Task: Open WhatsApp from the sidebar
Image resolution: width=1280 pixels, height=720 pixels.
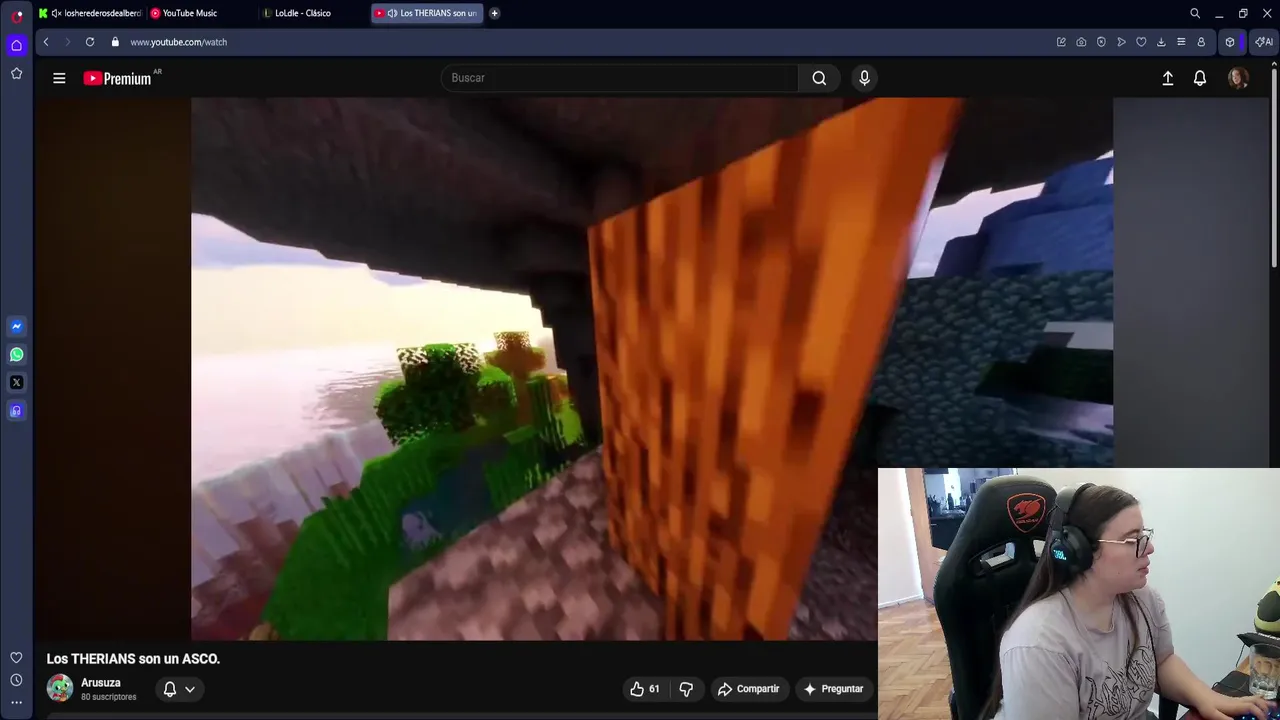Action: (x=16, y=354)
